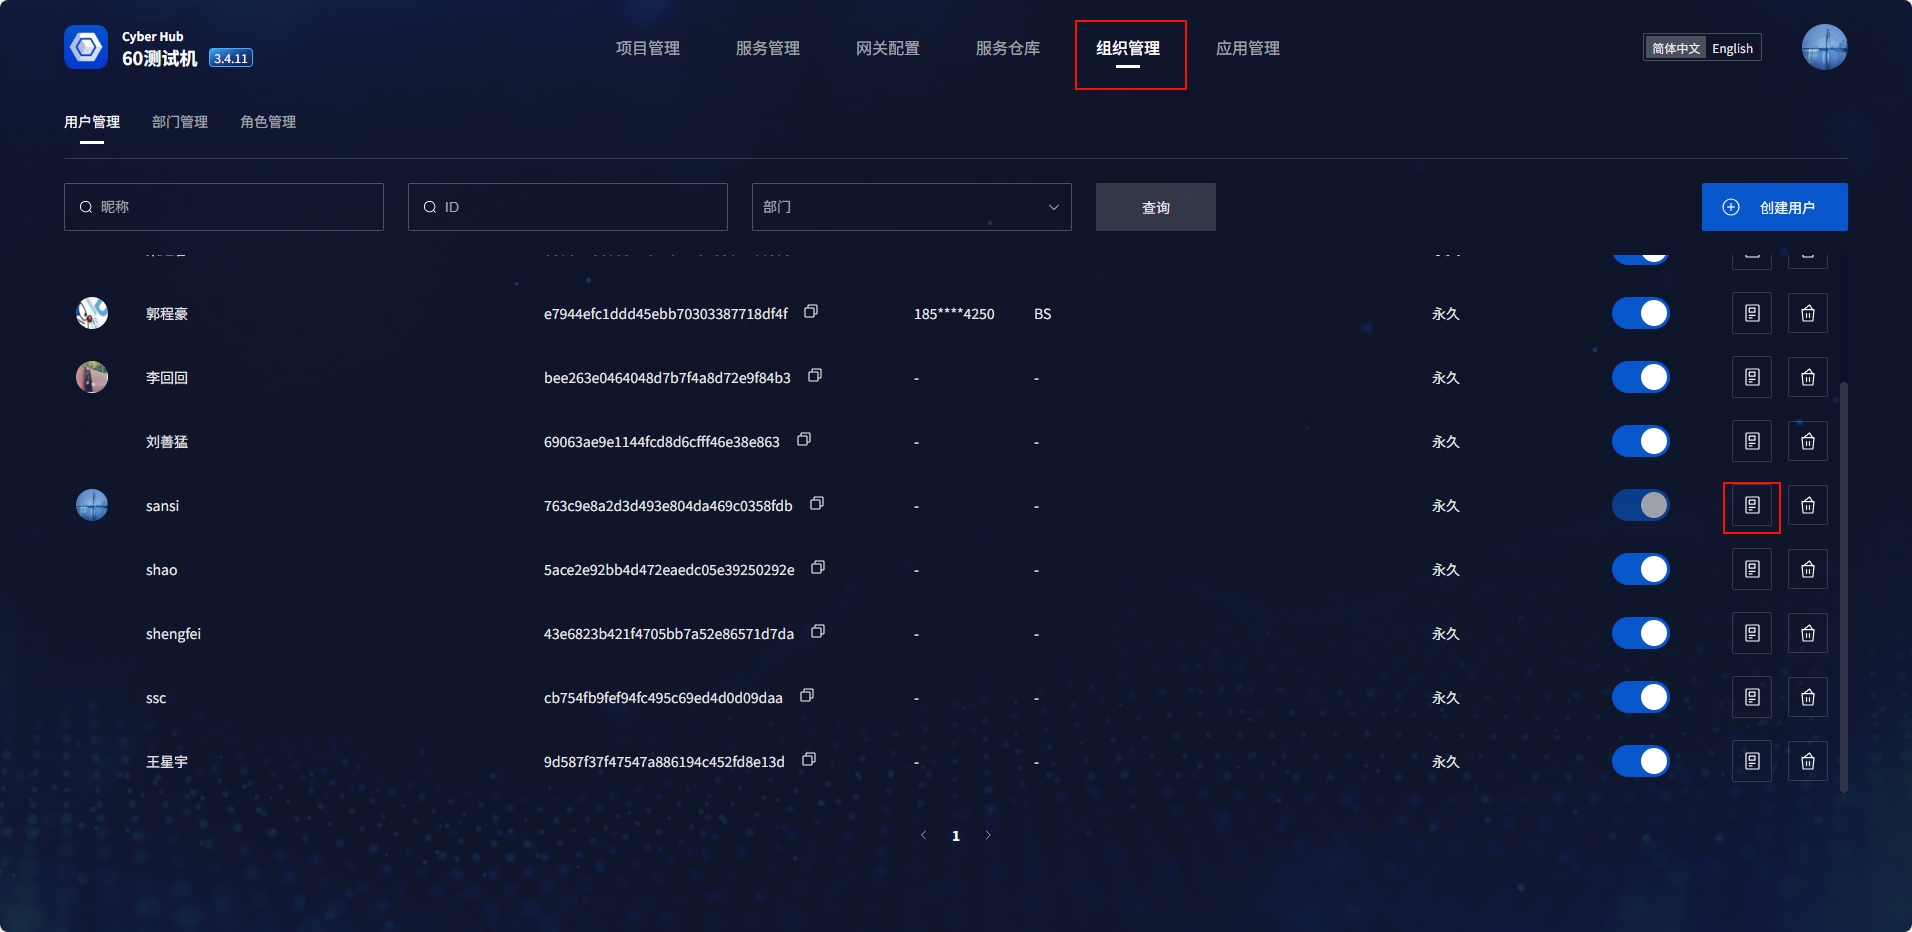Open details icon for sansi
Viewport: 1912px width, 932px height.
[1751, 506]
